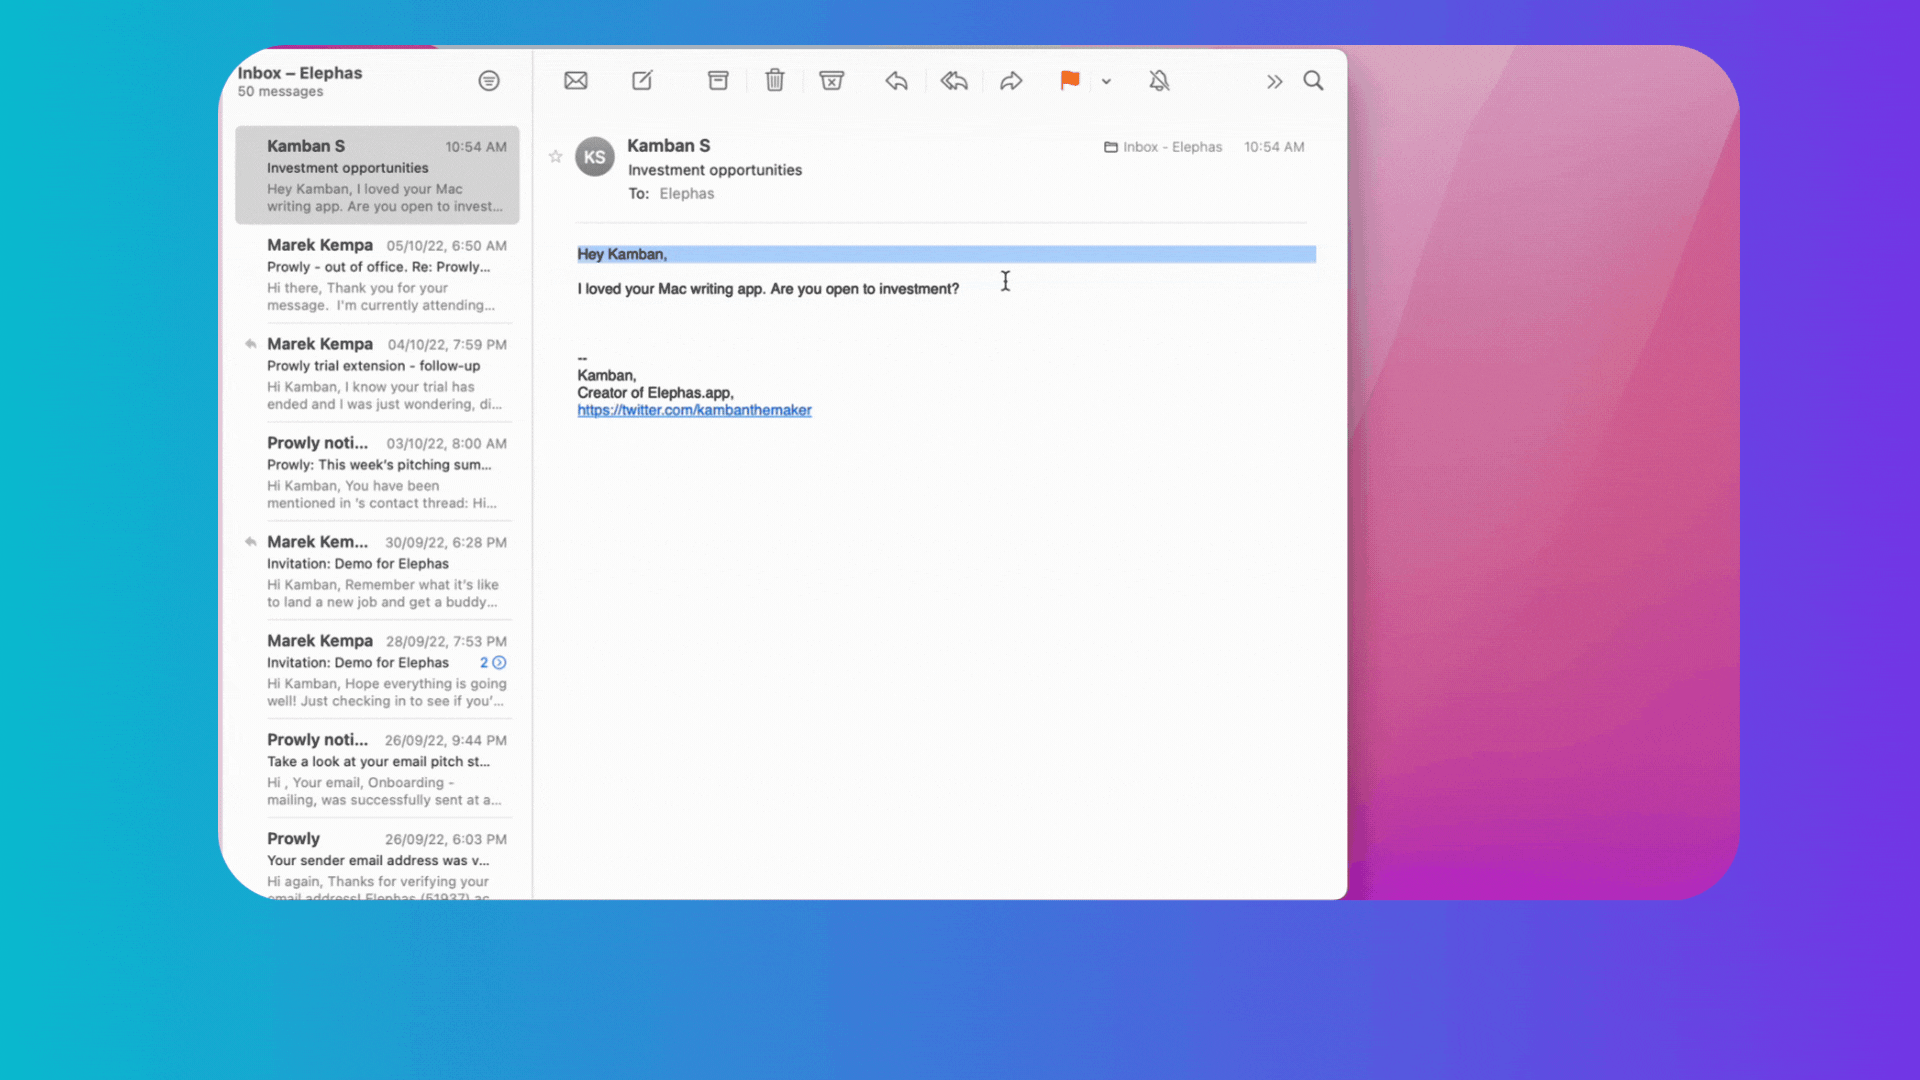Image resolution: width=1920 pixels, height=1080 pixels.
Task: Delete the message with the trash icon
Action: [775, 80]
